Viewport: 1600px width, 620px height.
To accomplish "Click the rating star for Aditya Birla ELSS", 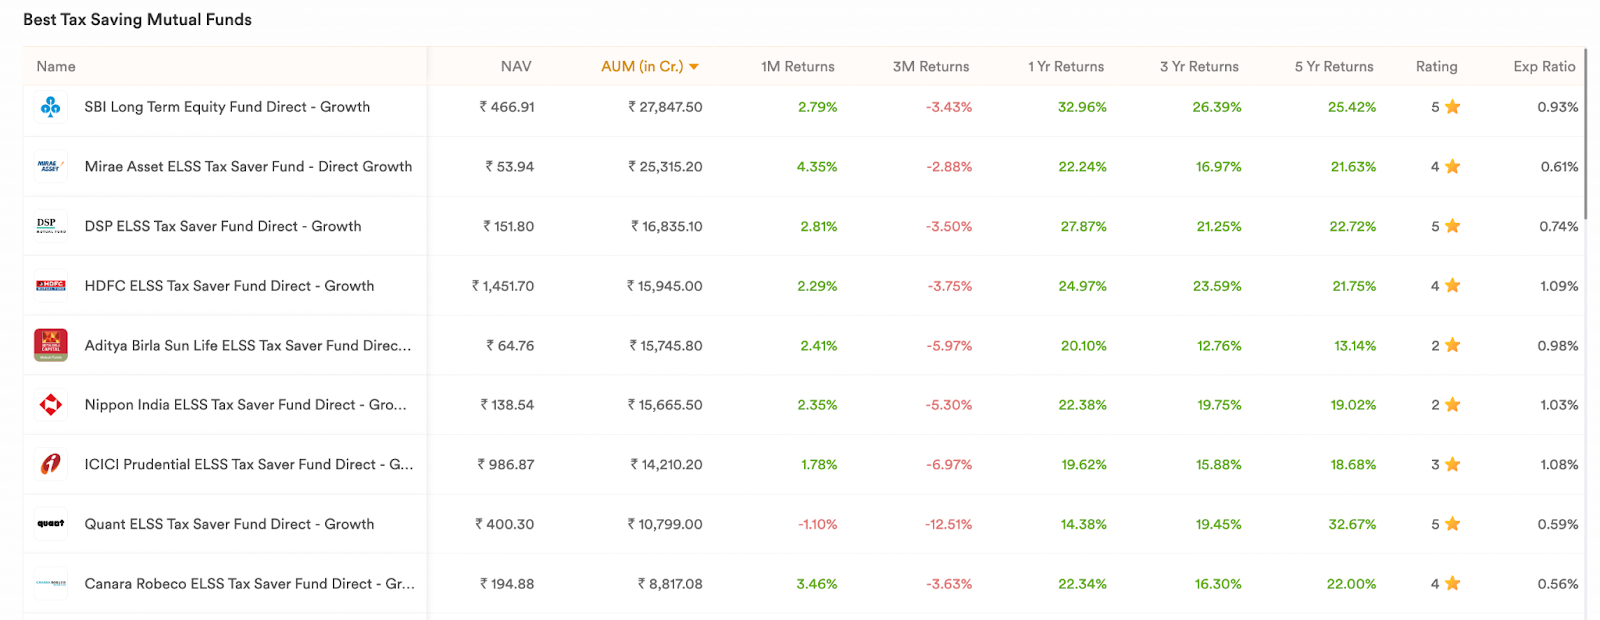I will tap(1453, 345).
